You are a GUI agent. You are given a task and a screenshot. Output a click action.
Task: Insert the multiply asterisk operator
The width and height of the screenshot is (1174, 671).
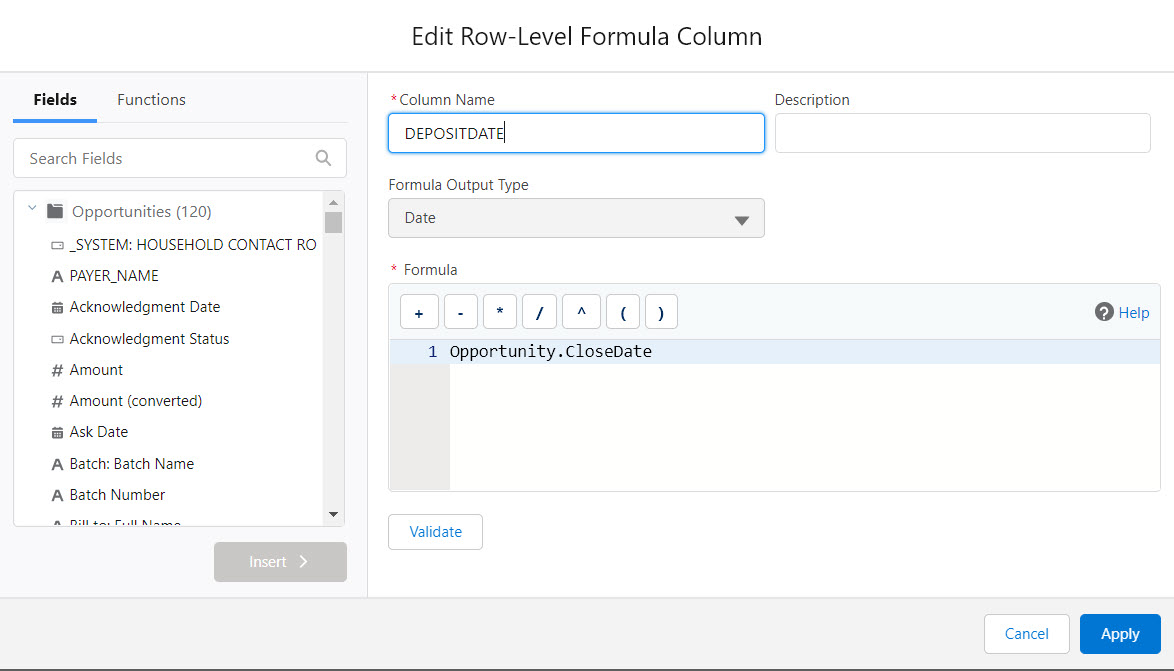(500, 312)
